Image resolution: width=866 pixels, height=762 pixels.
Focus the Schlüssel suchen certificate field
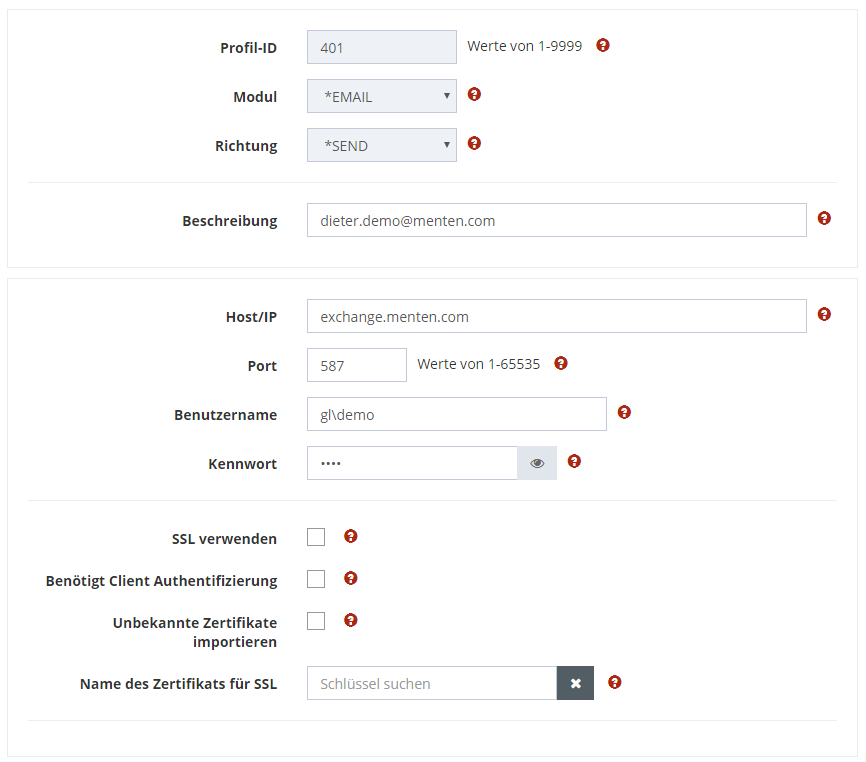click(x=431, y=684)
